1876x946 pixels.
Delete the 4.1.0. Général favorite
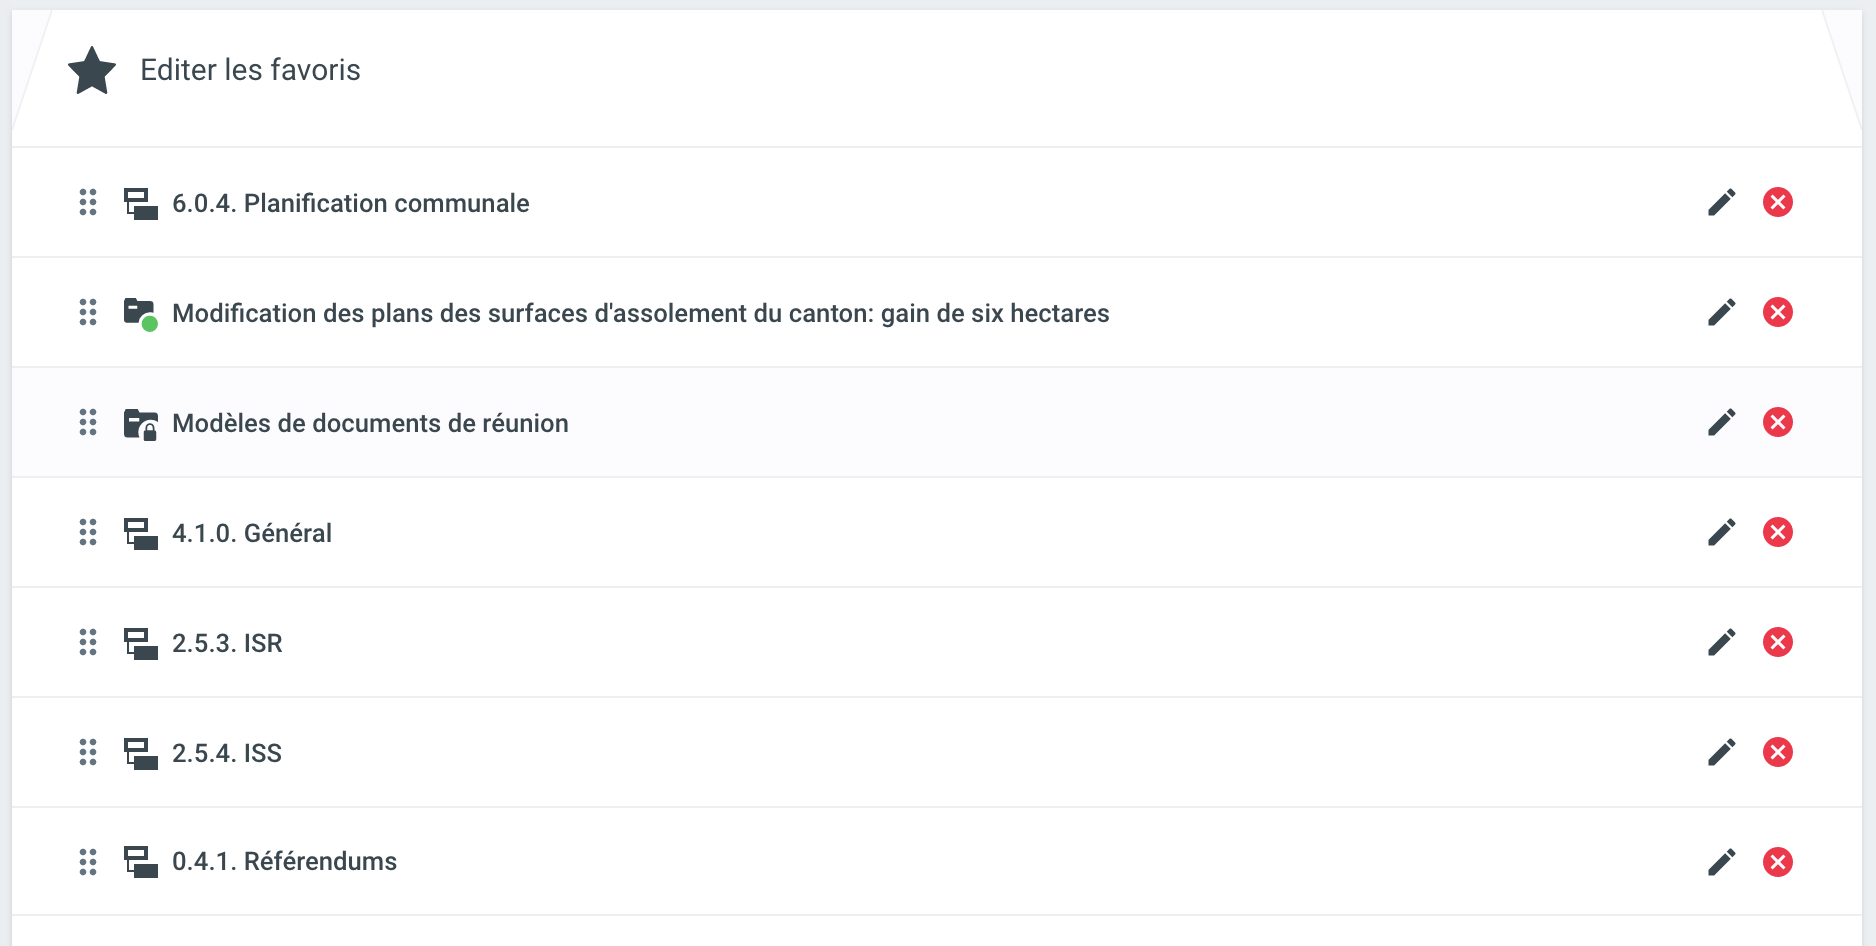pyautogui.click(x=1777, y=533)
